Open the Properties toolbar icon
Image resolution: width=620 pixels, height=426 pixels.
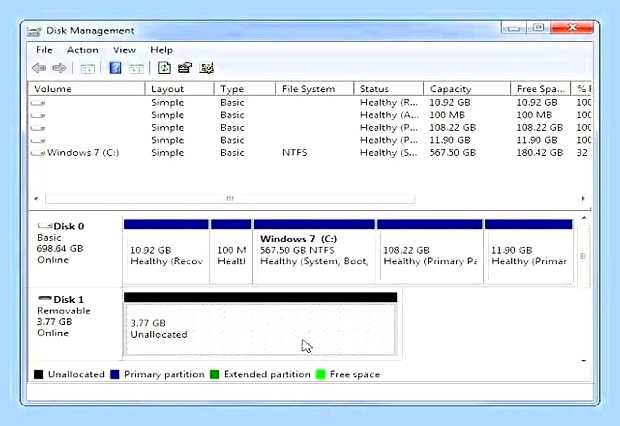(x=185, y=68)
